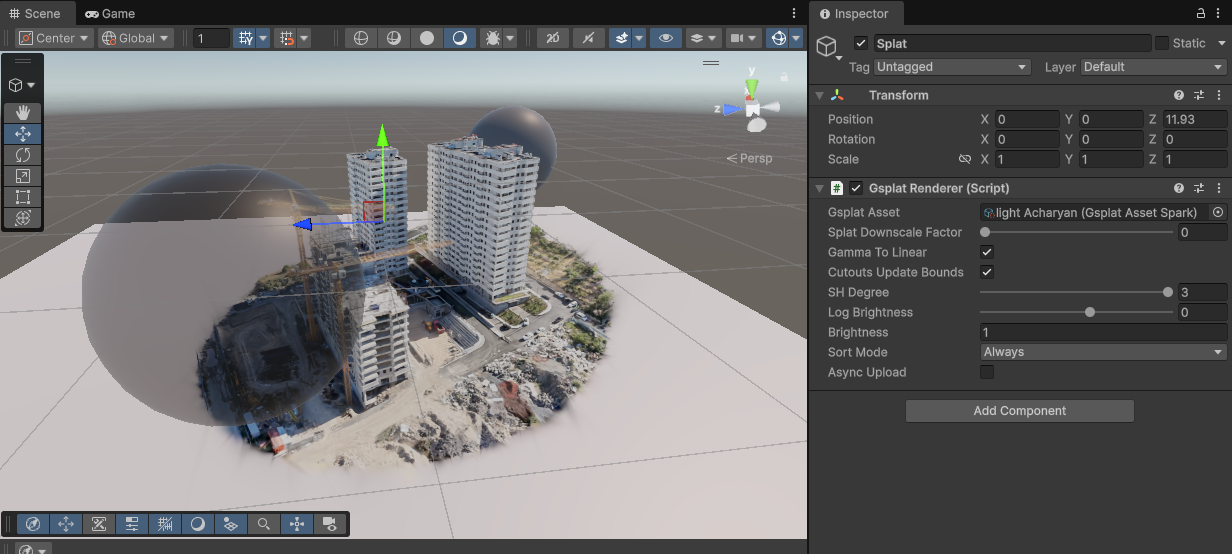Select the Inspector tab
This screenshot has width=1232, height=554.
[x=854, y=13]
